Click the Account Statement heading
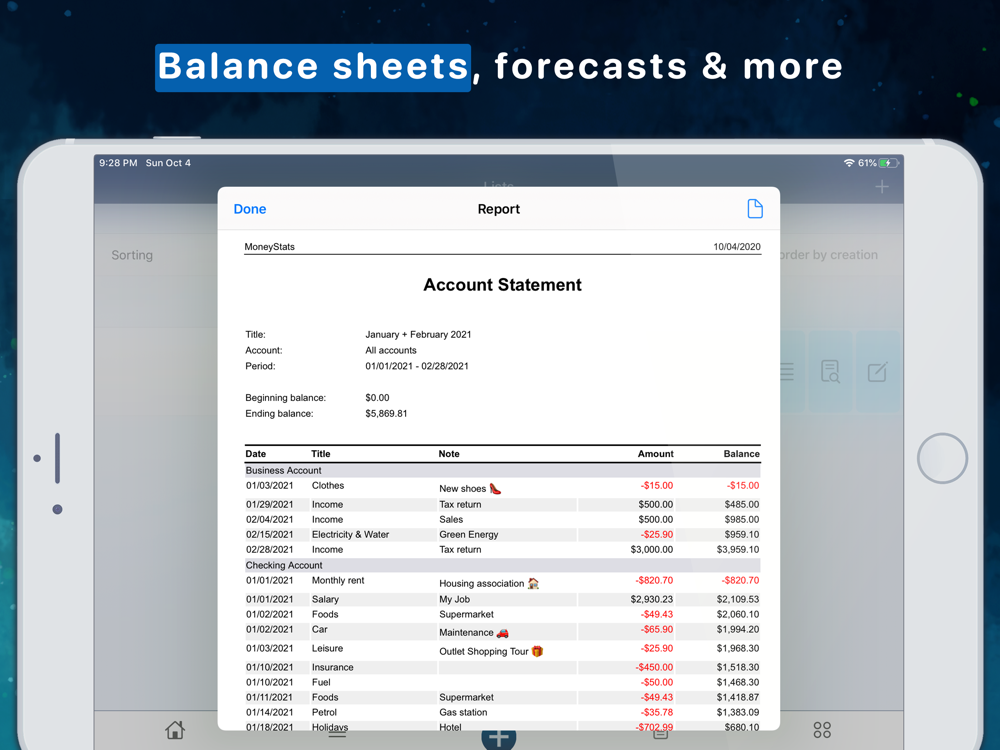 coord(503,285)
